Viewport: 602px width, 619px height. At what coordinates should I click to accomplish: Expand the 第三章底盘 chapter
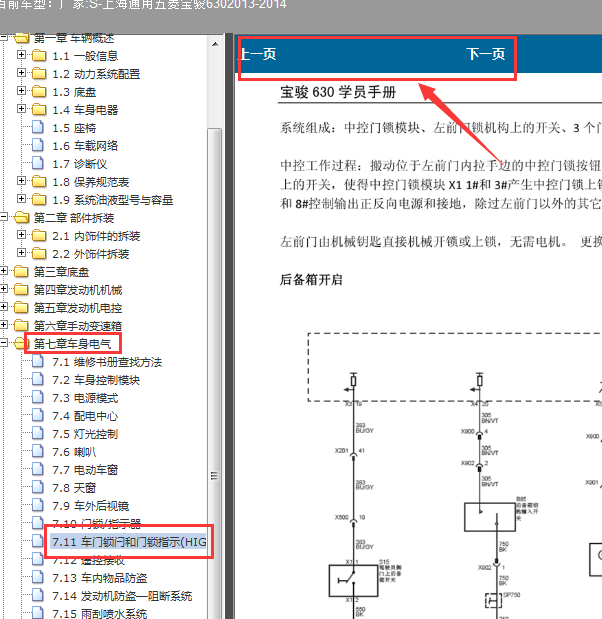[x=4, y=271]
